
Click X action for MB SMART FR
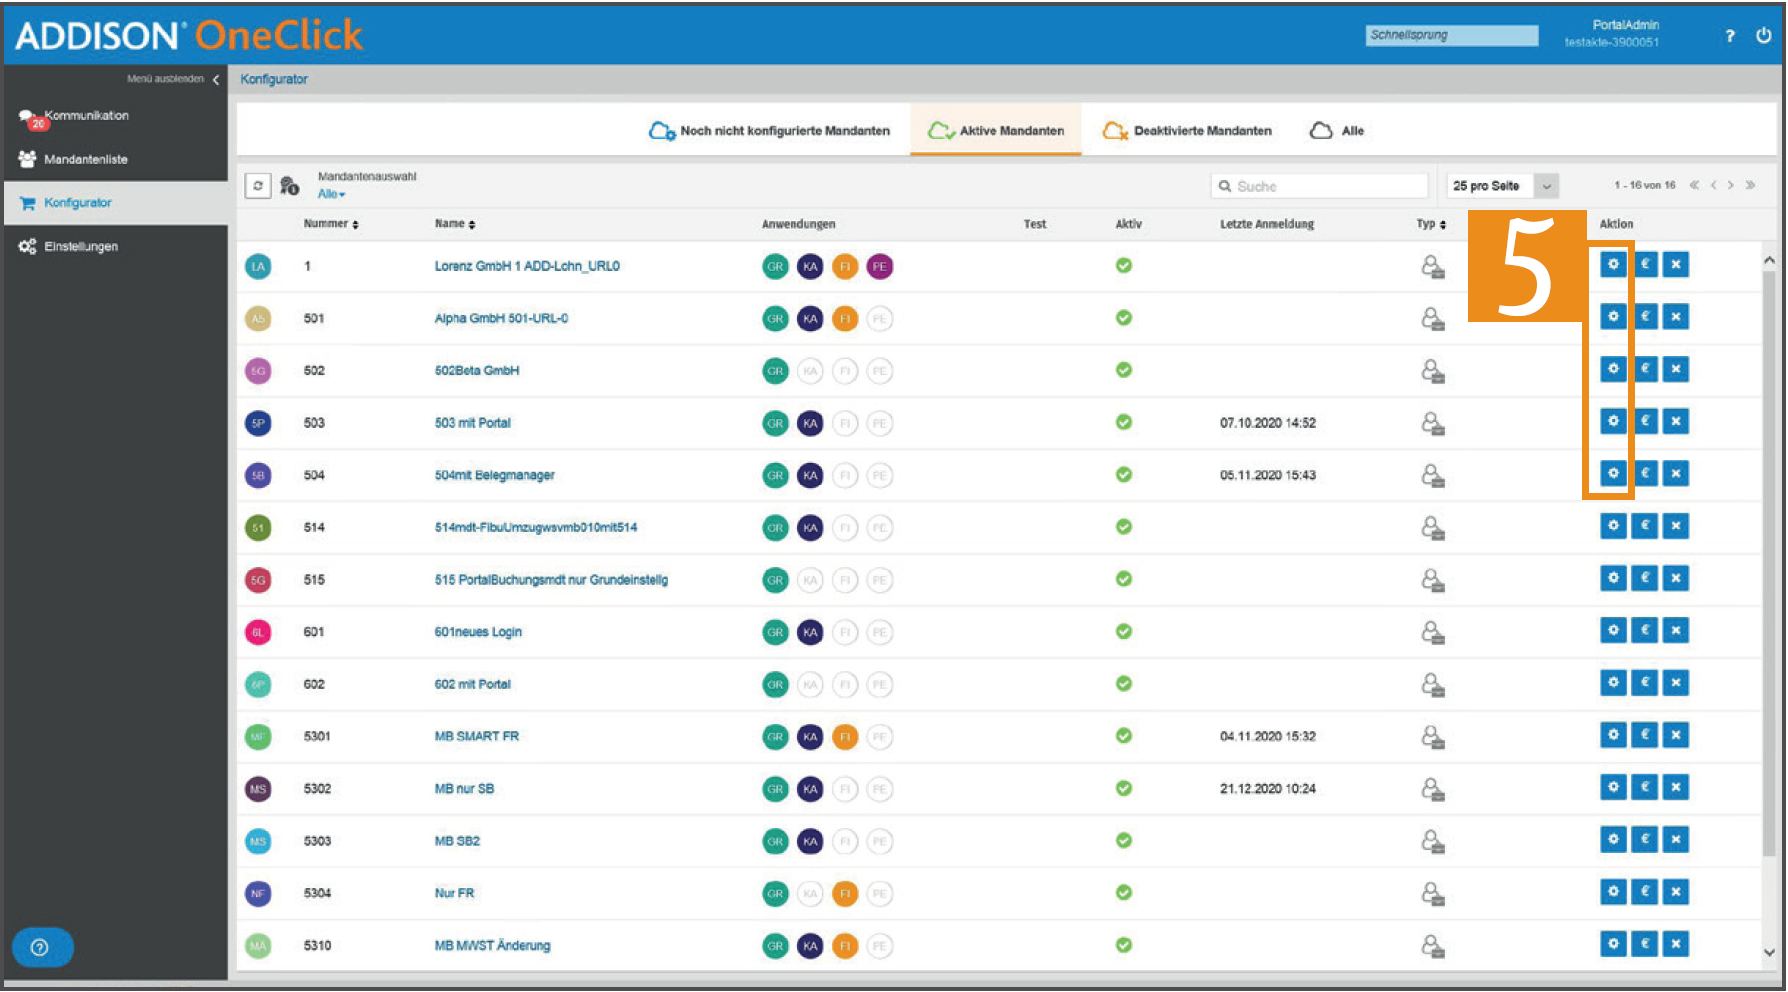point(1676,735)
